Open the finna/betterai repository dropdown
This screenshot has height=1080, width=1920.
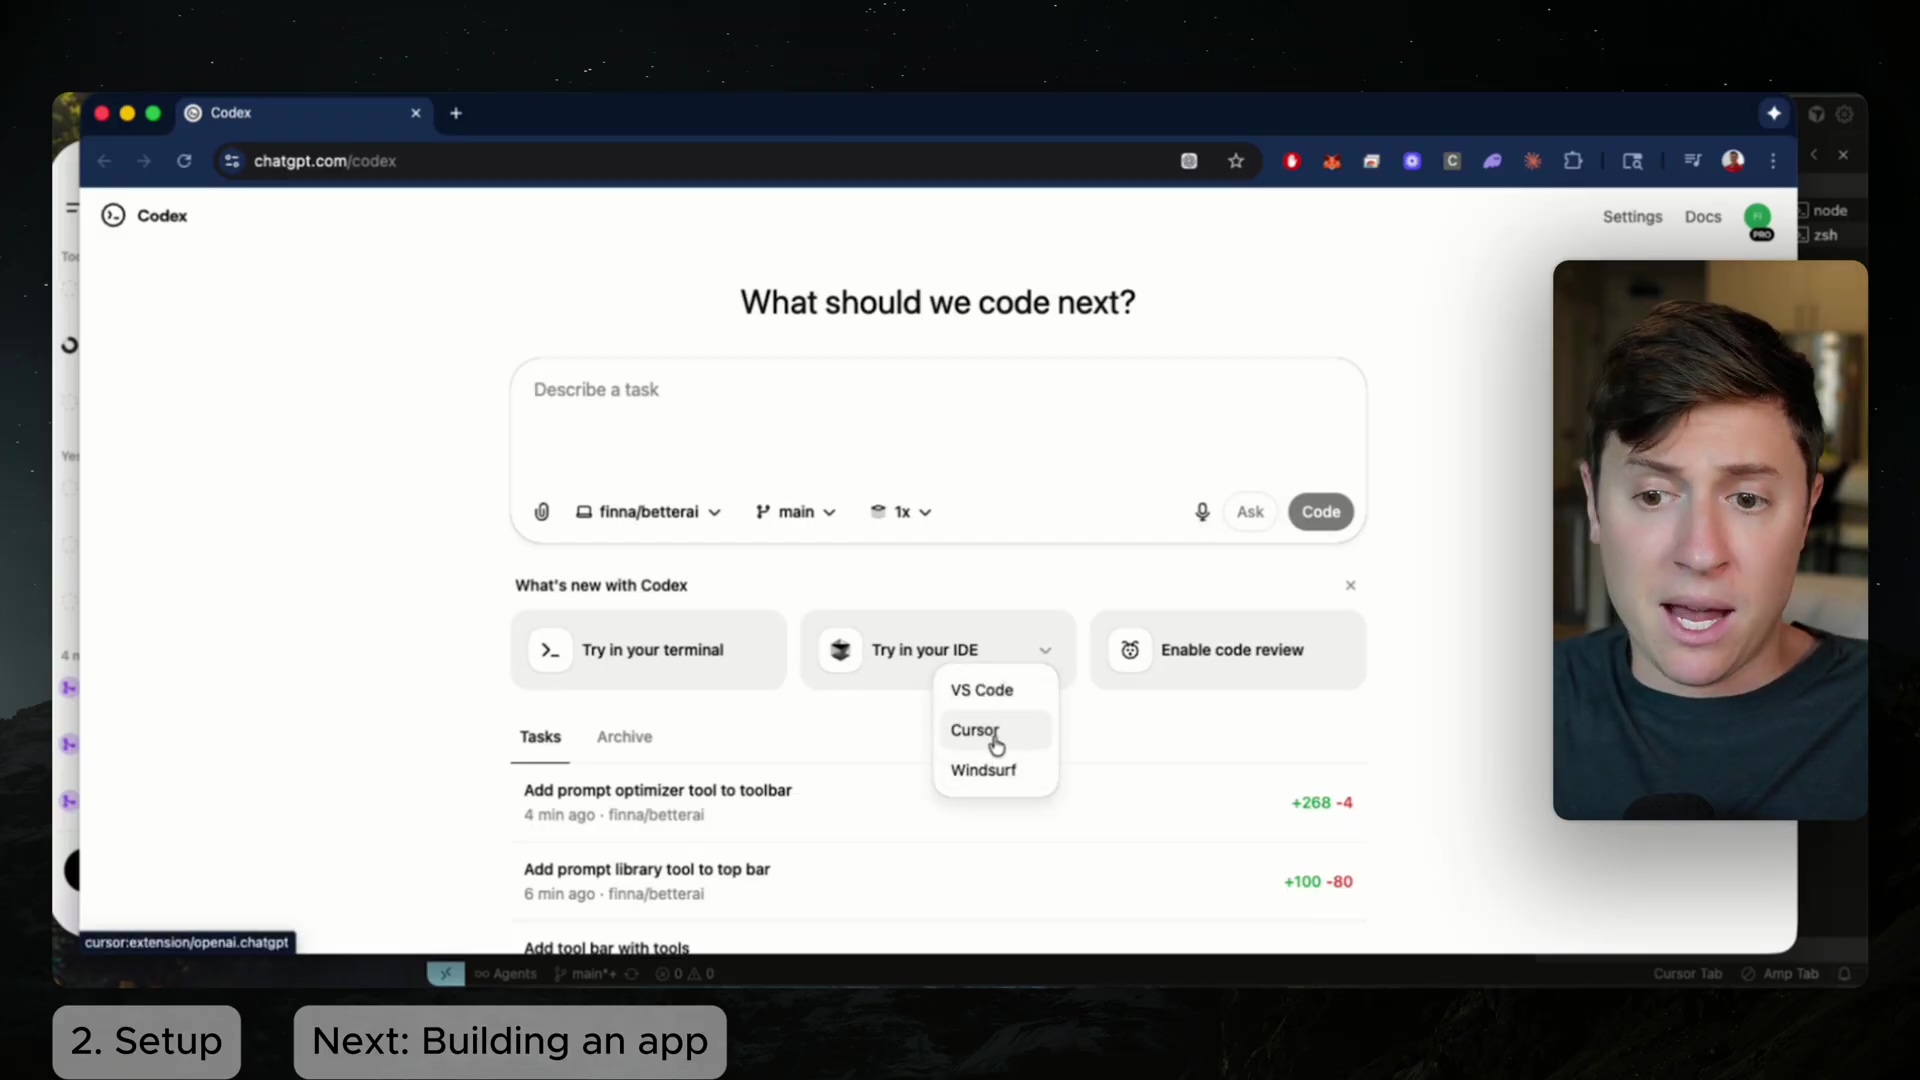pos(648,512)
